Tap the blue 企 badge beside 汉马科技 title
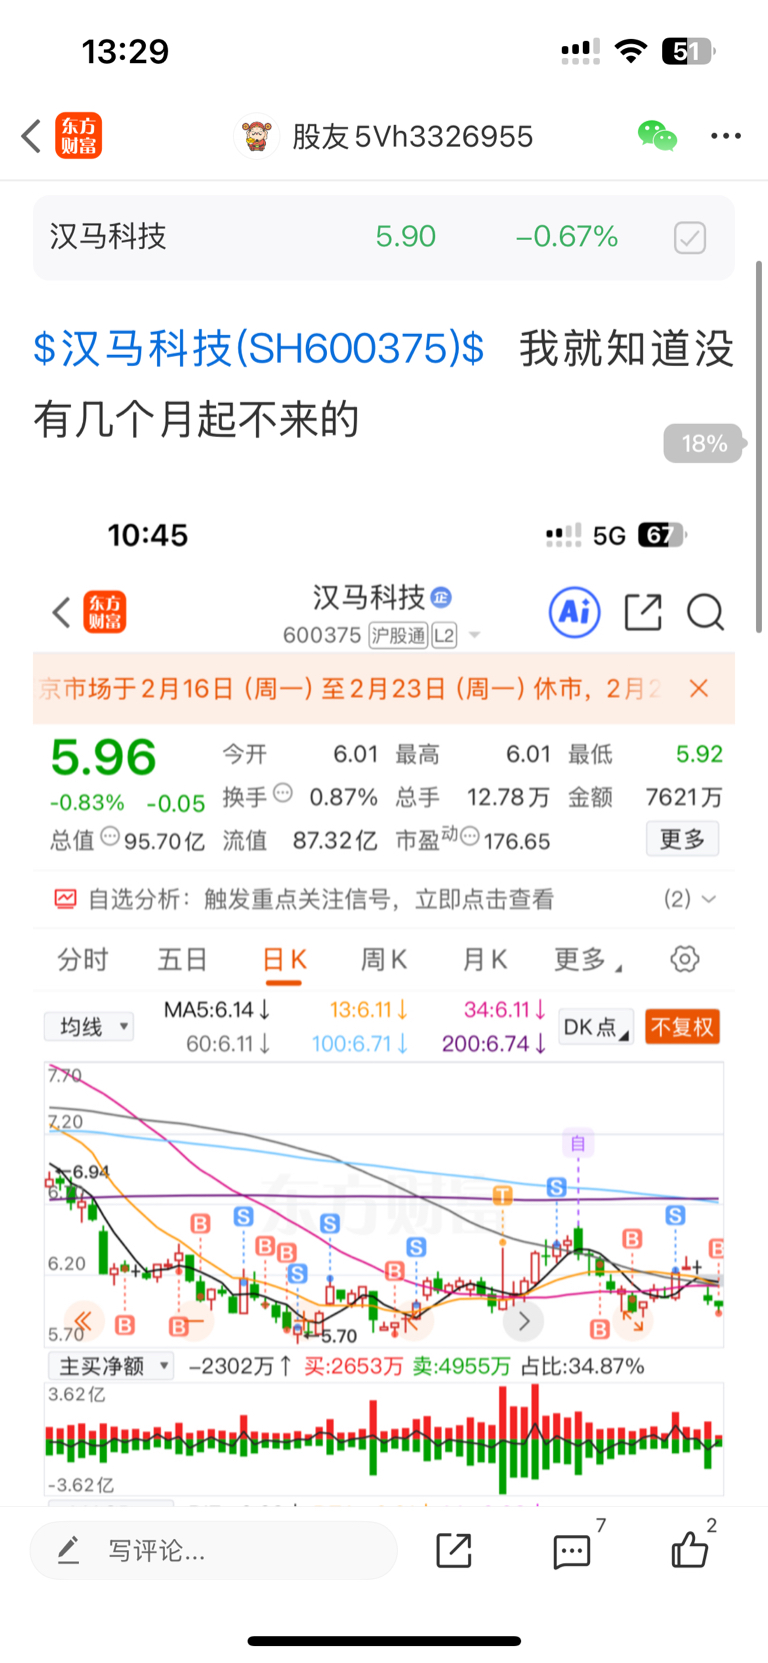 pos(441,597)
